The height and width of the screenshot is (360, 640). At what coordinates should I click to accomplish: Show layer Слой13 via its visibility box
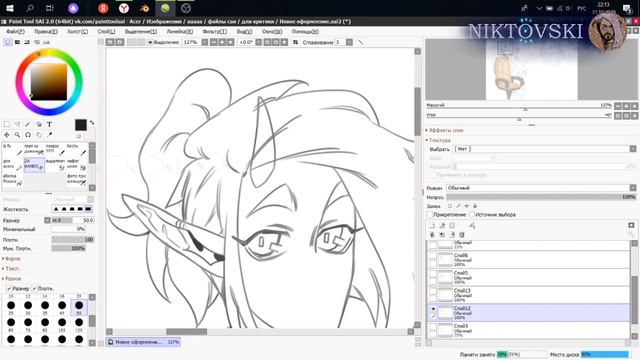tap(433, 291)
